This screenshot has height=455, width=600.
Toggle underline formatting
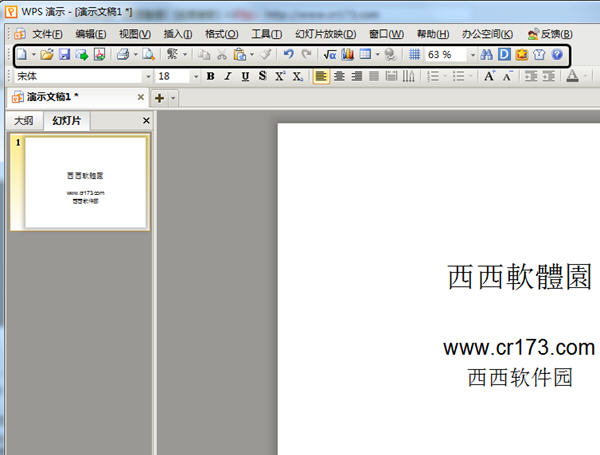(x=245, y=76)
